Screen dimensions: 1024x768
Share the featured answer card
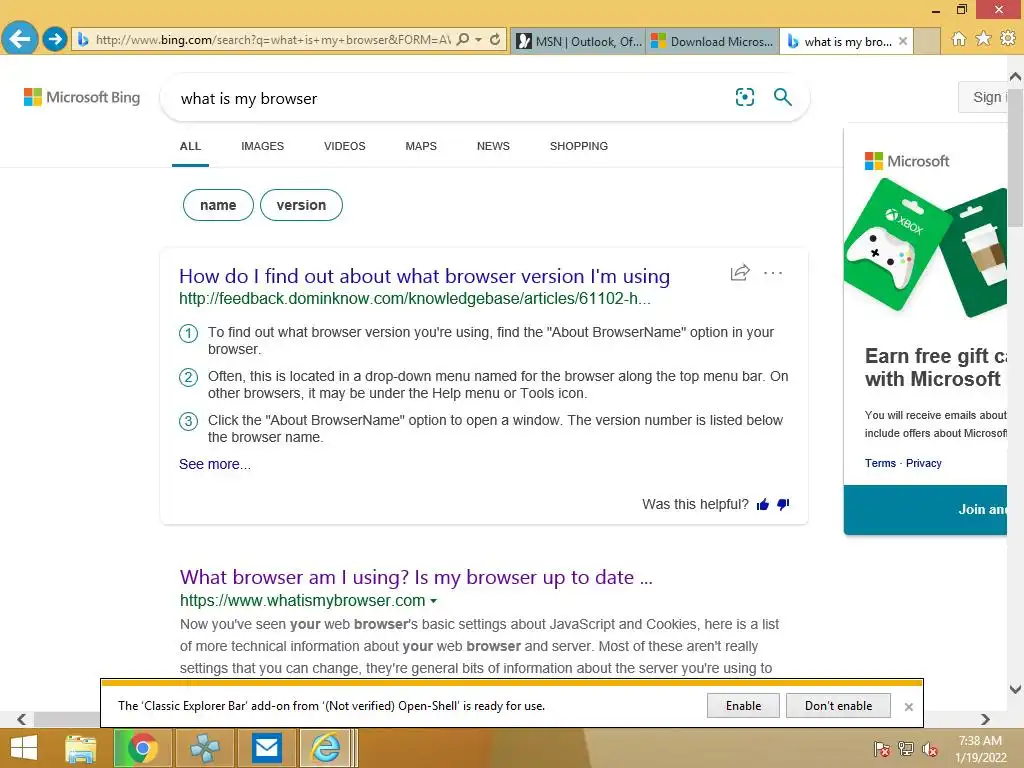pyautogui.click(x=740, y=272)
